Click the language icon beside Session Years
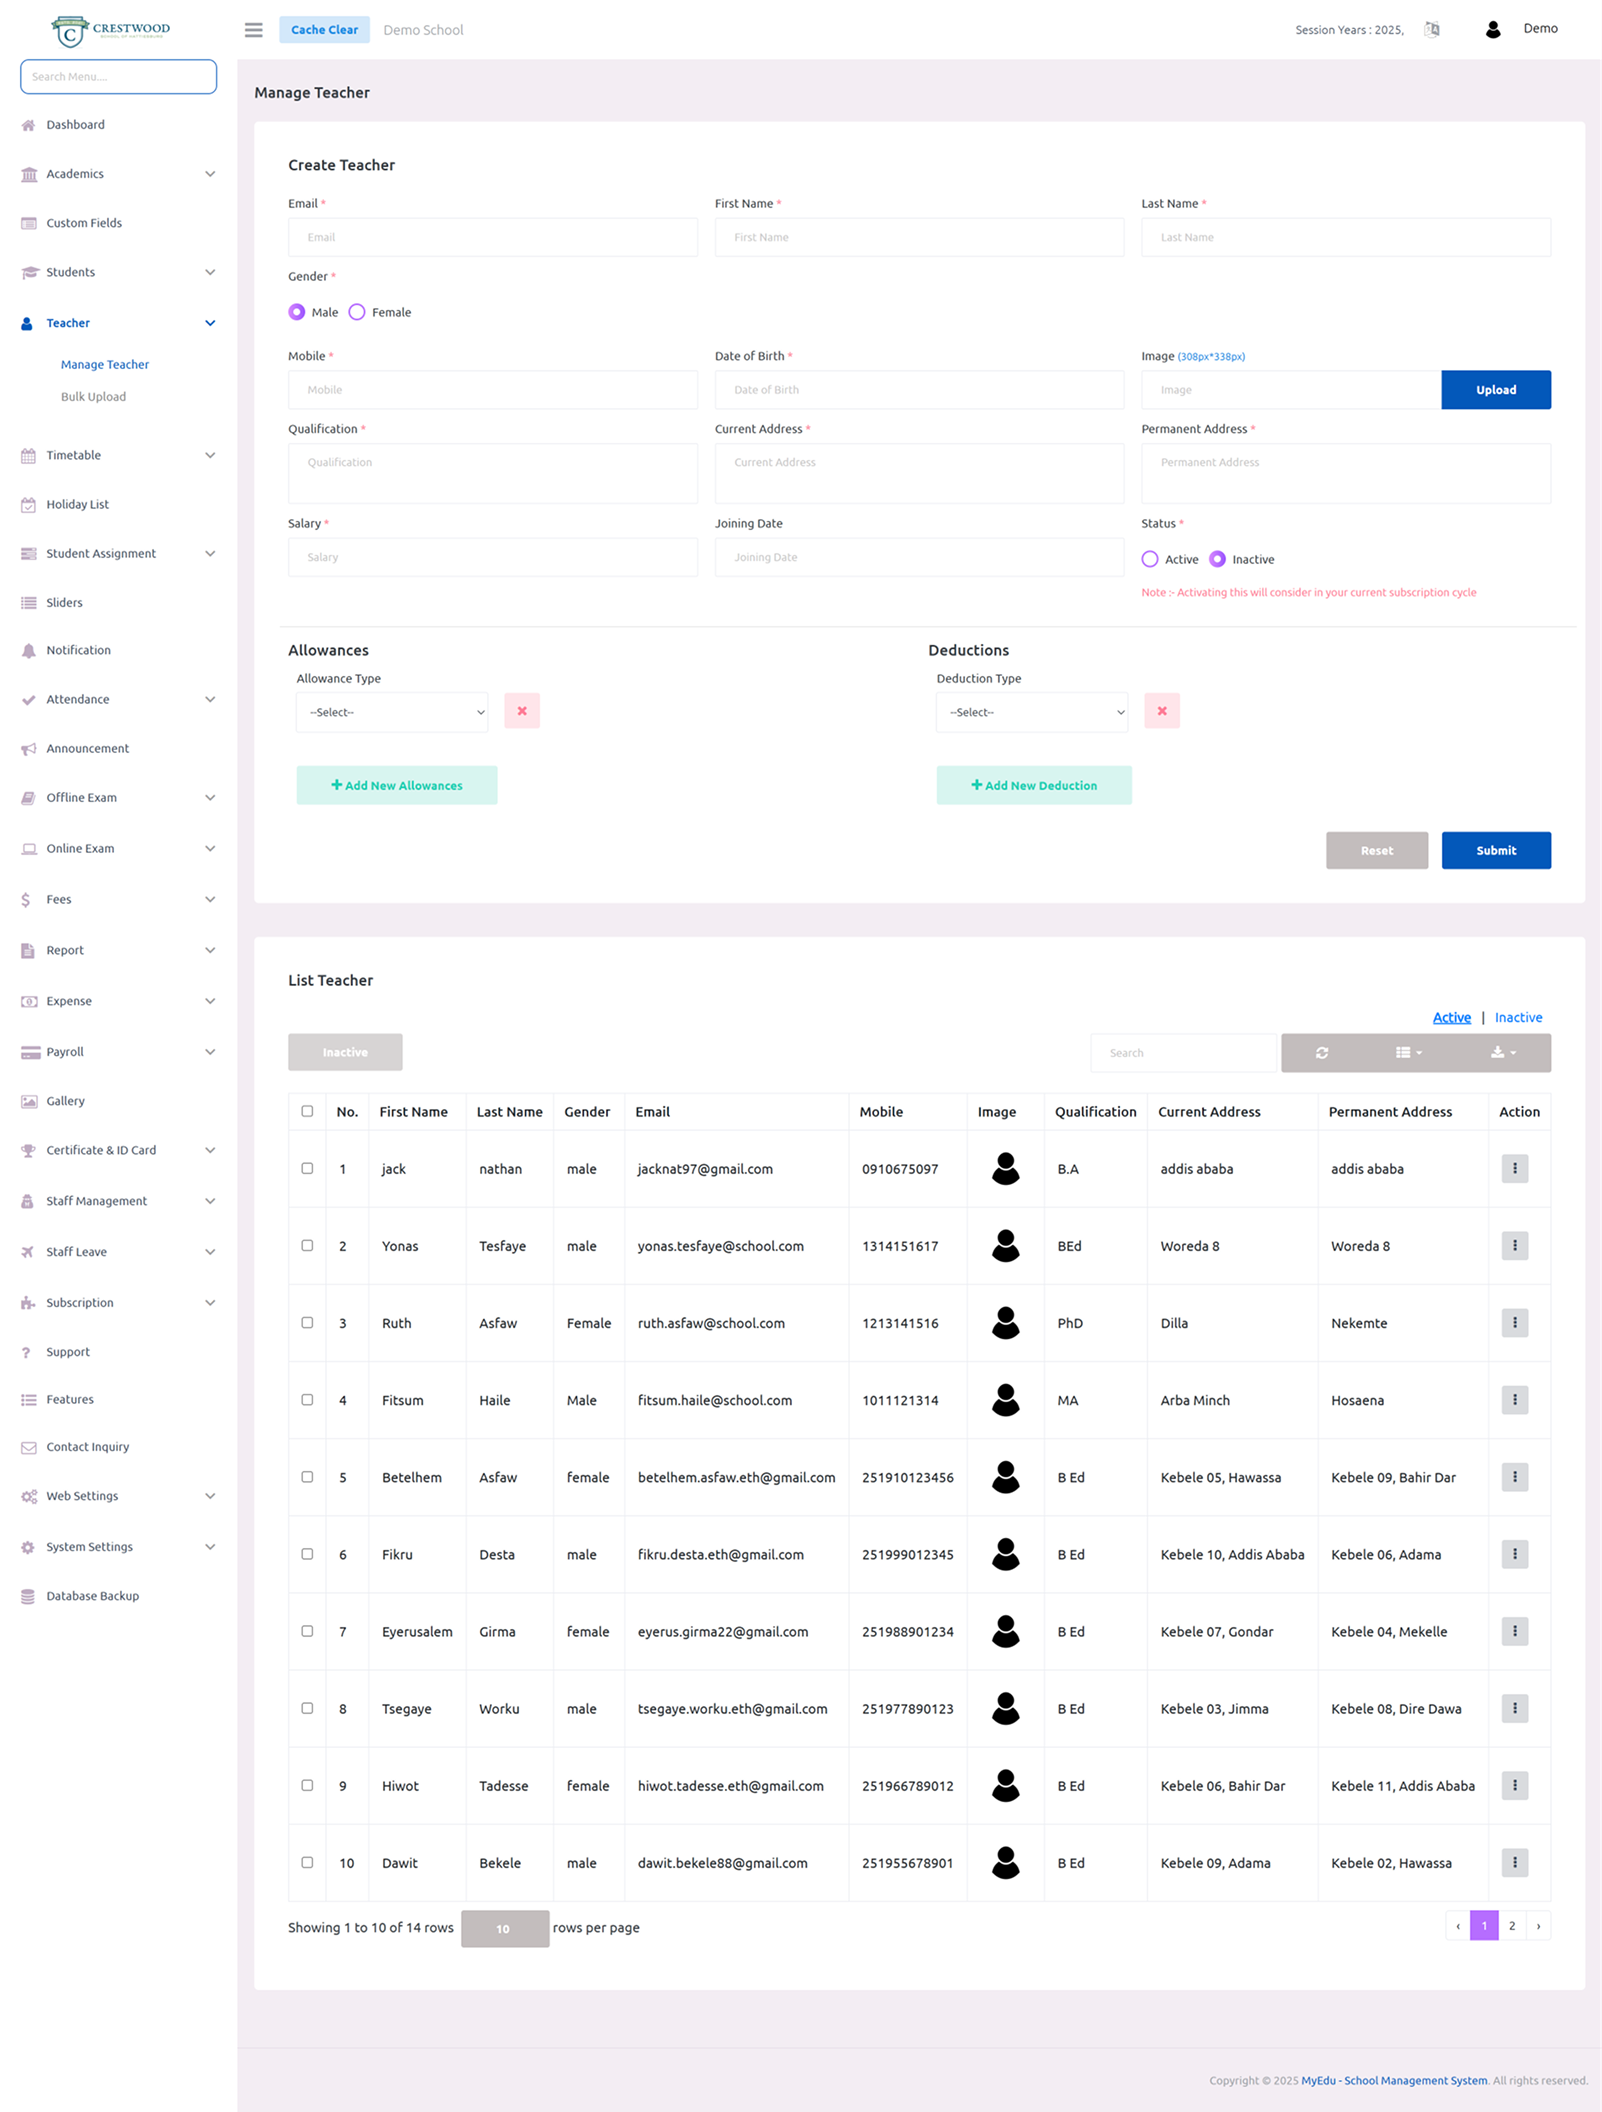Viewport: 1602px width, 2112px height. (x=1432, y=30)
